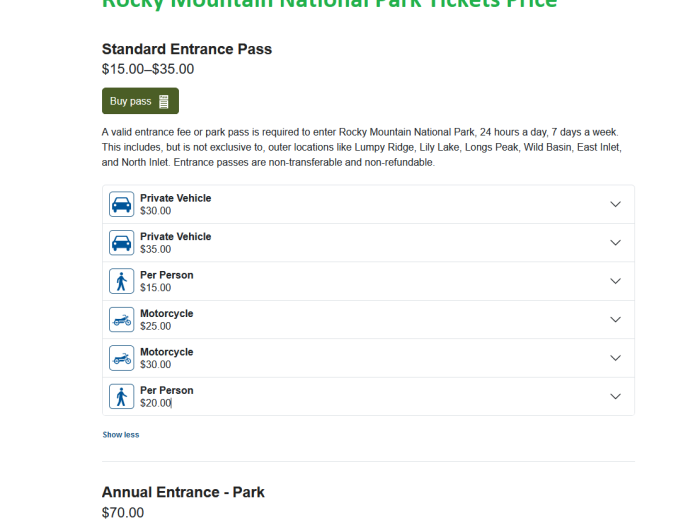Expand the $30.00 Motorcycle chevron

615,358
